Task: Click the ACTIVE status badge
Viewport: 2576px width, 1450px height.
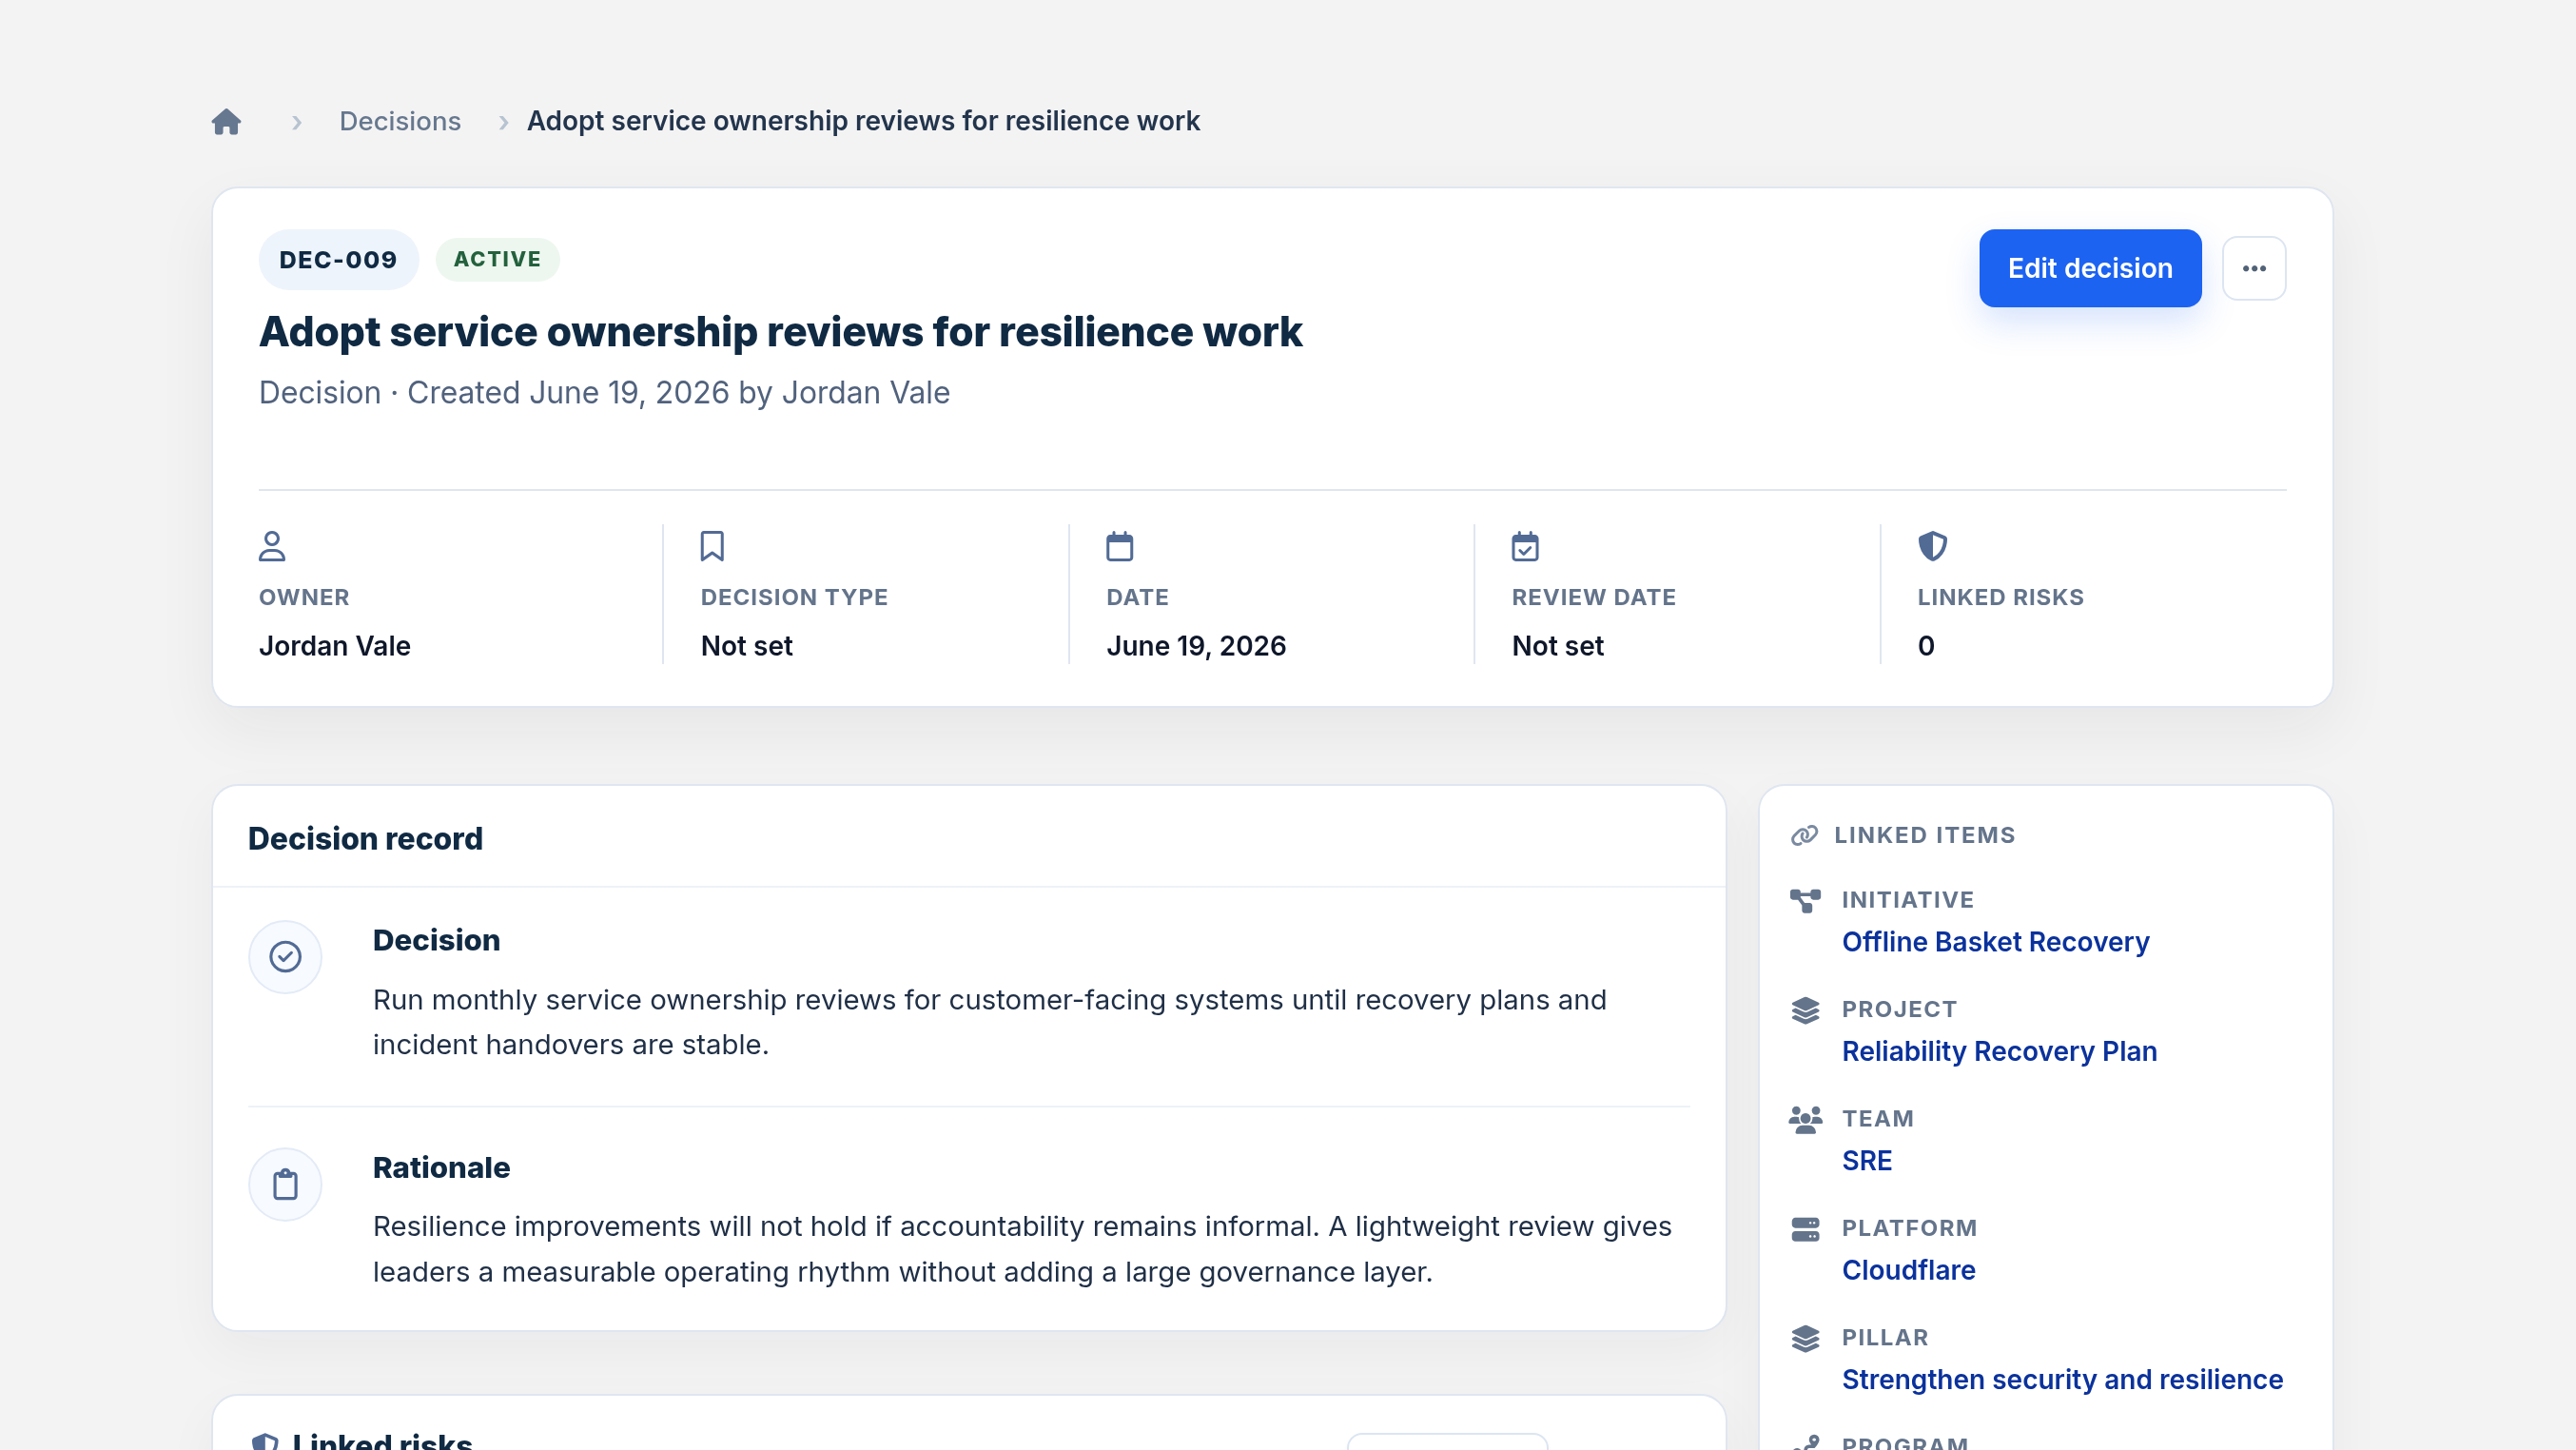Action: point(497,259)
